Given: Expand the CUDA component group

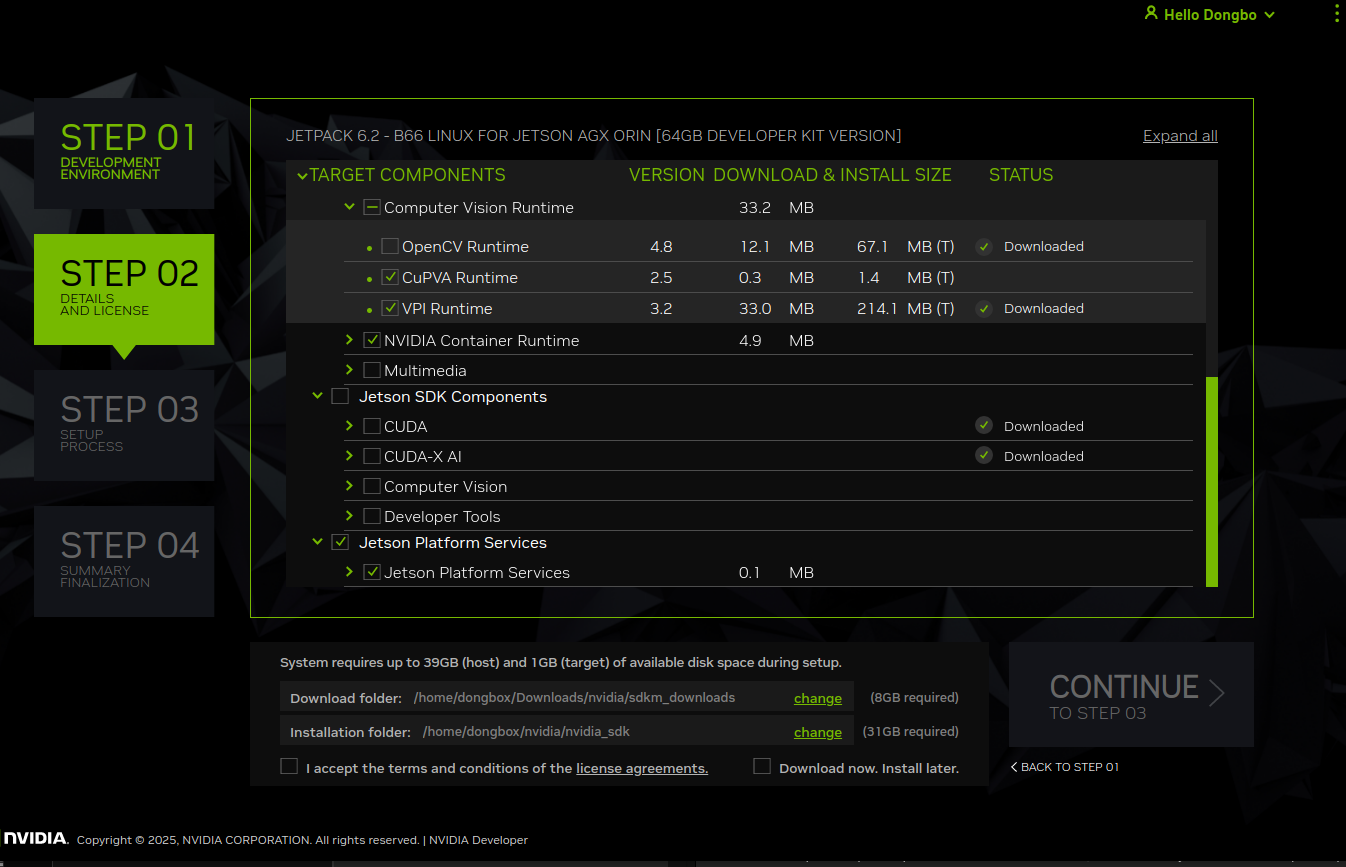Looking at the screenshot, I should [349, 426].
